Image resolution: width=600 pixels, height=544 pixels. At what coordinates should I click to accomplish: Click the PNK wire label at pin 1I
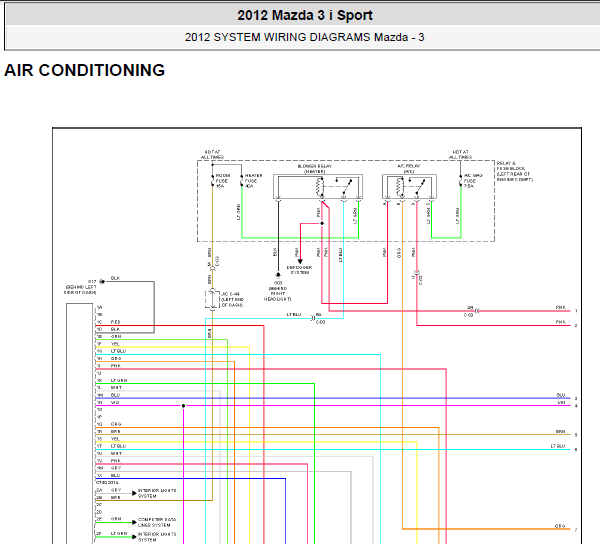click(116, 366)
